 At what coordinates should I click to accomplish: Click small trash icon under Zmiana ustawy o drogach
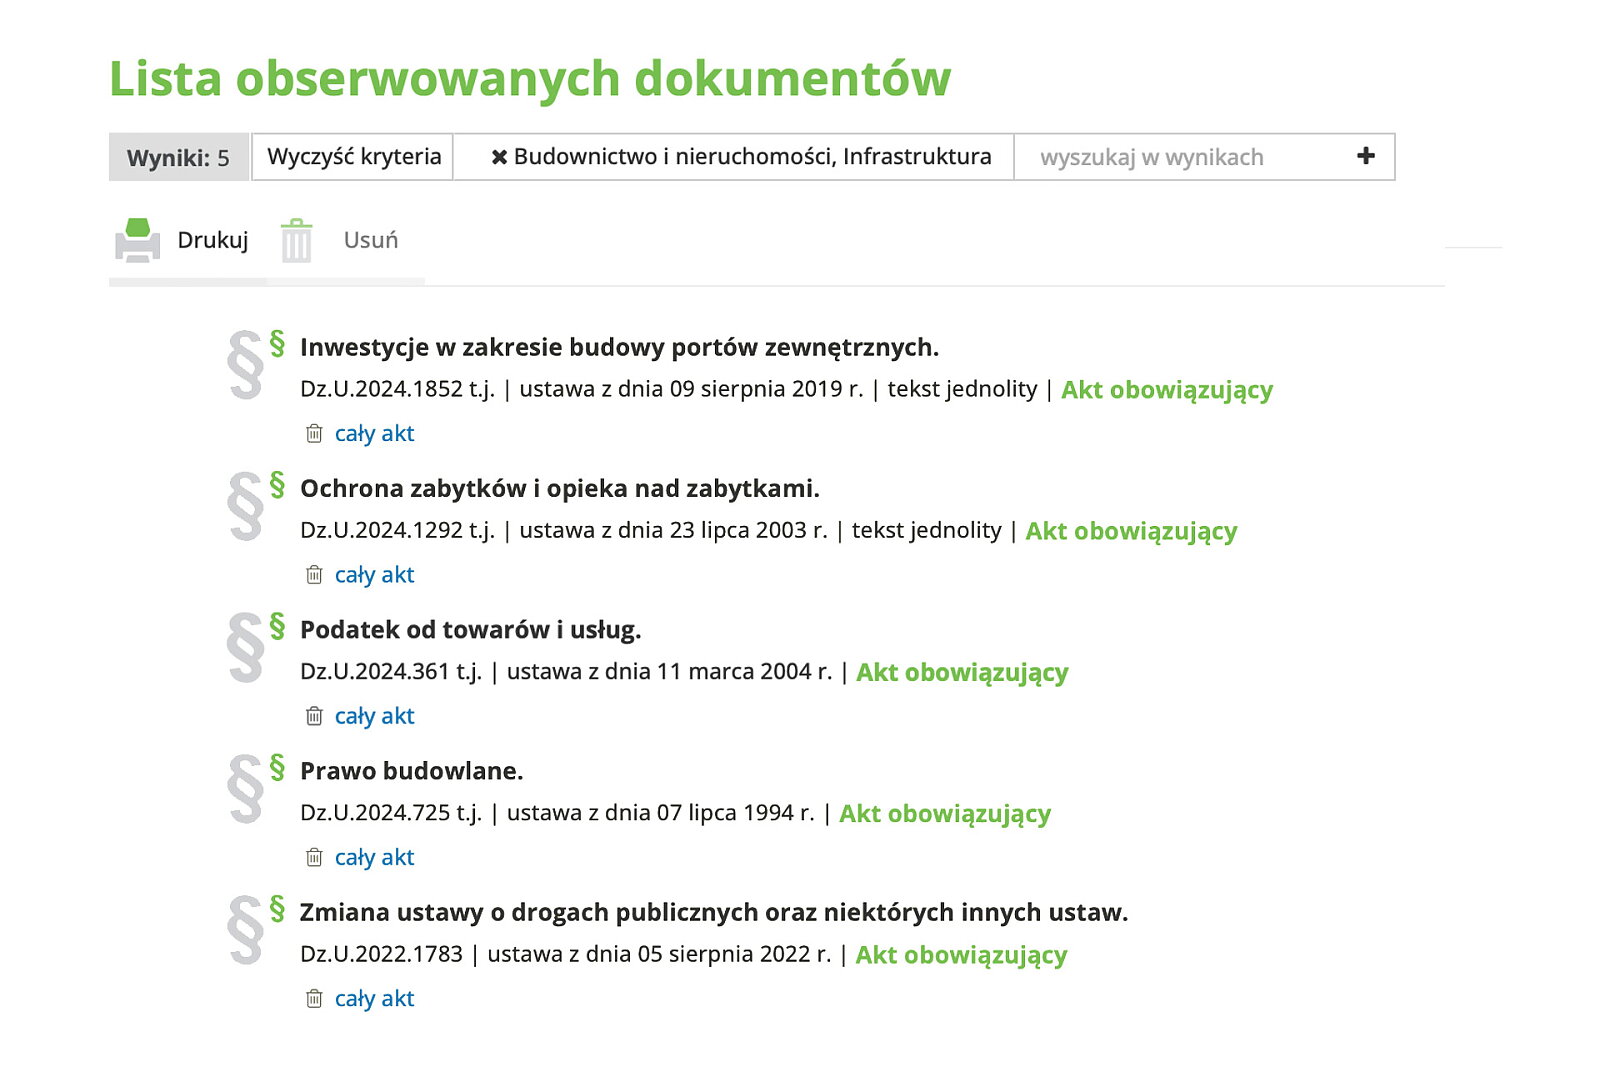[314, 998]
